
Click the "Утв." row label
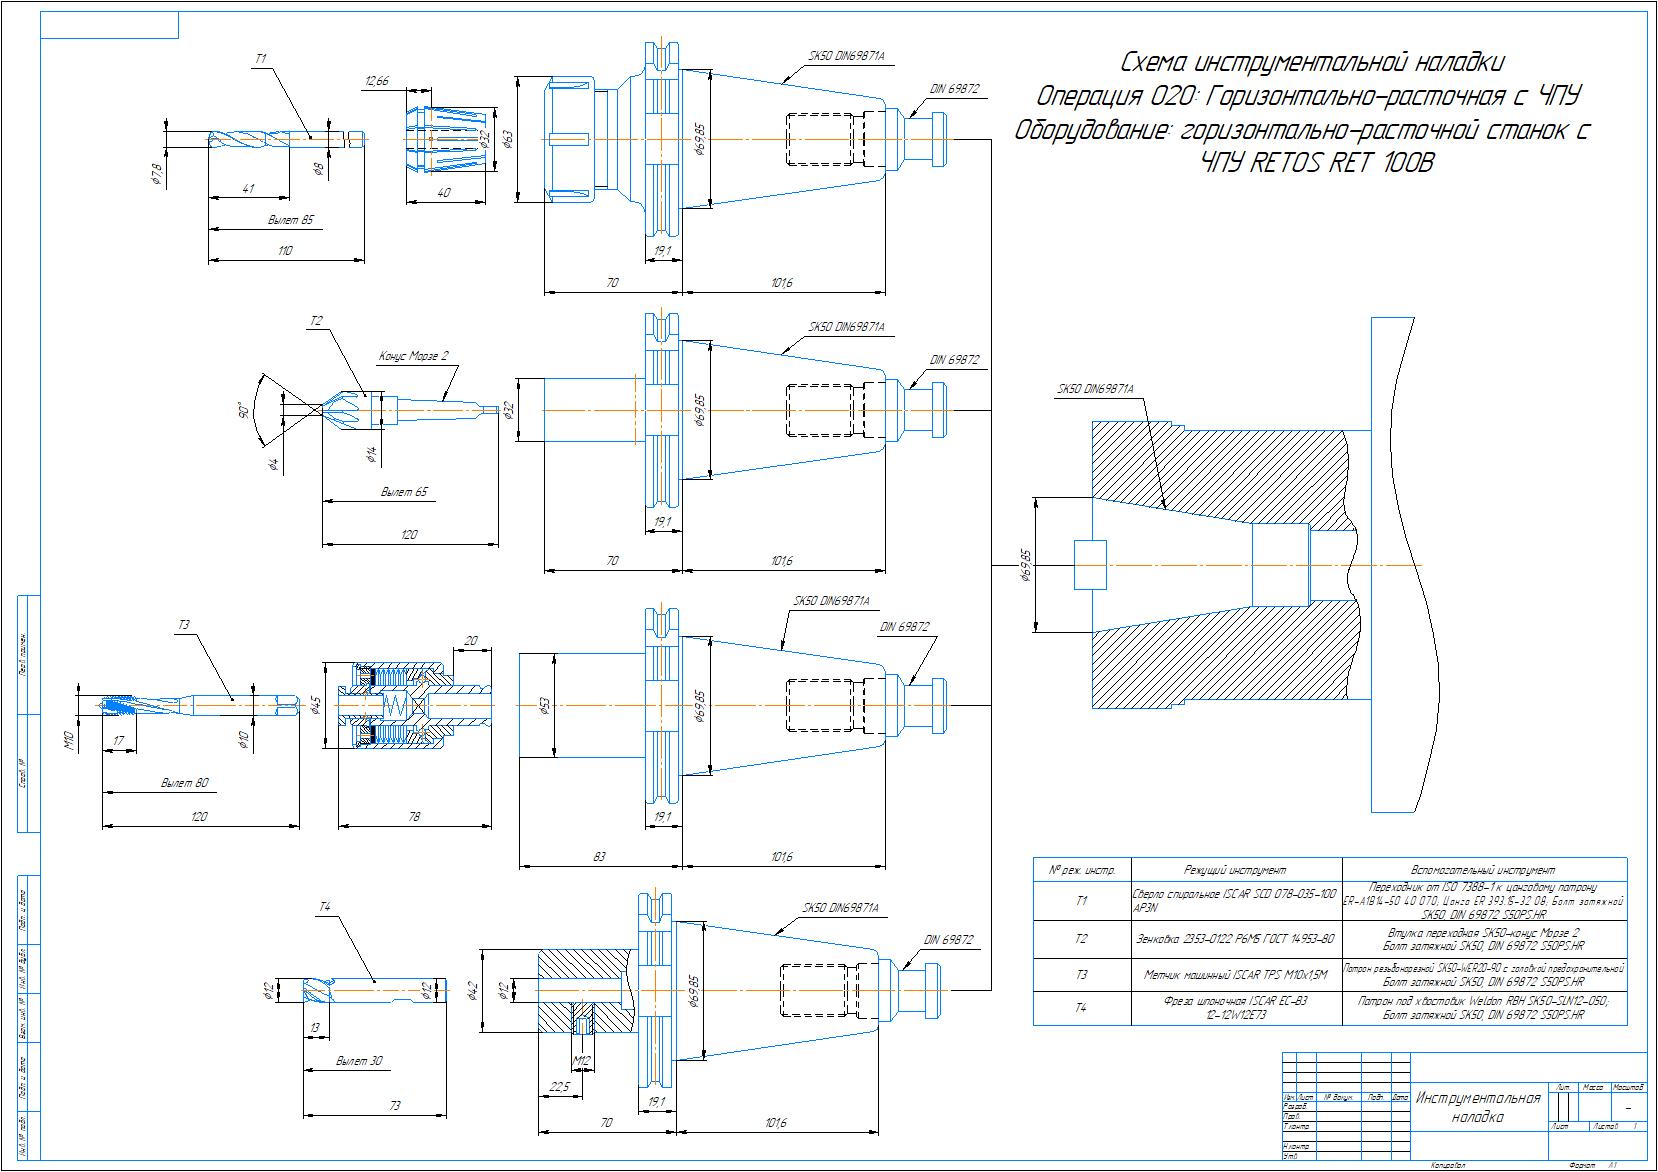click(1291, 1155)
